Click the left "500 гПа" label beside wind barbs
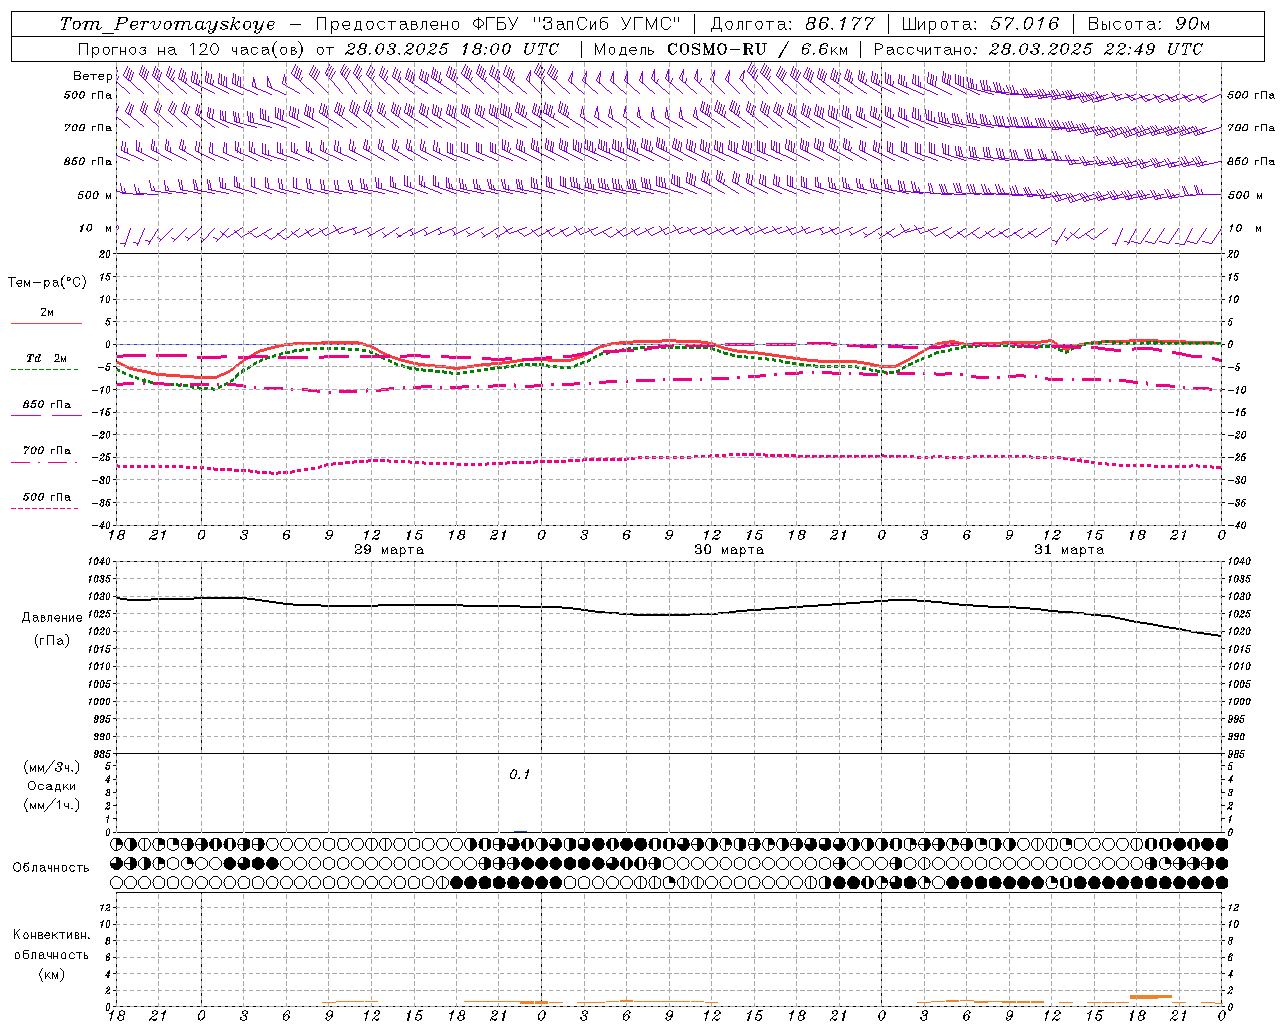This screenshot has width=1280, height=1024. click(x=88, y=95)
